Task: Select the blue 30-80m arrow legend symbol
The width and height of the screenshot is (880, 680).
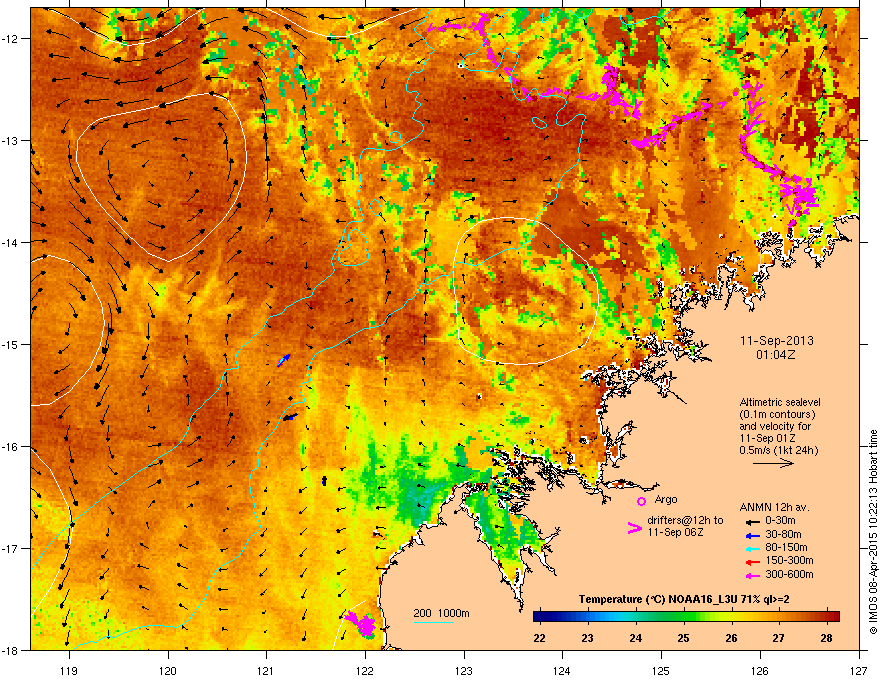Action: pyautogui.click(x=752, y=535)
